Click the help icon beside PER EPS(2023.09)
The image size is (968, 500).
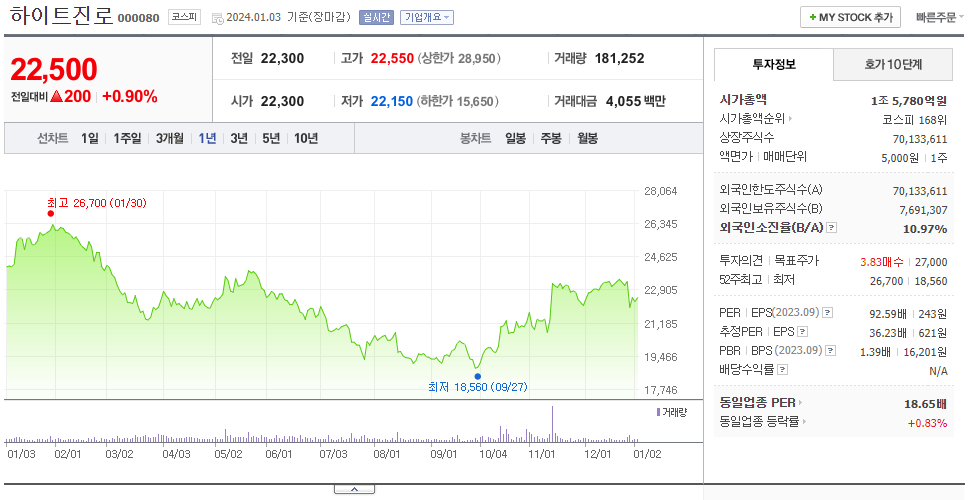pyautogui.click(x=828, y=313)
